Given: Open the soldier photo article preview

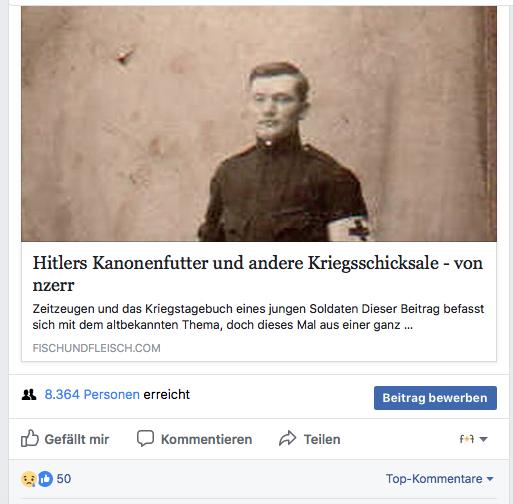Looking at the screenshot, I should pyautogui.click(x=259, y=124).
